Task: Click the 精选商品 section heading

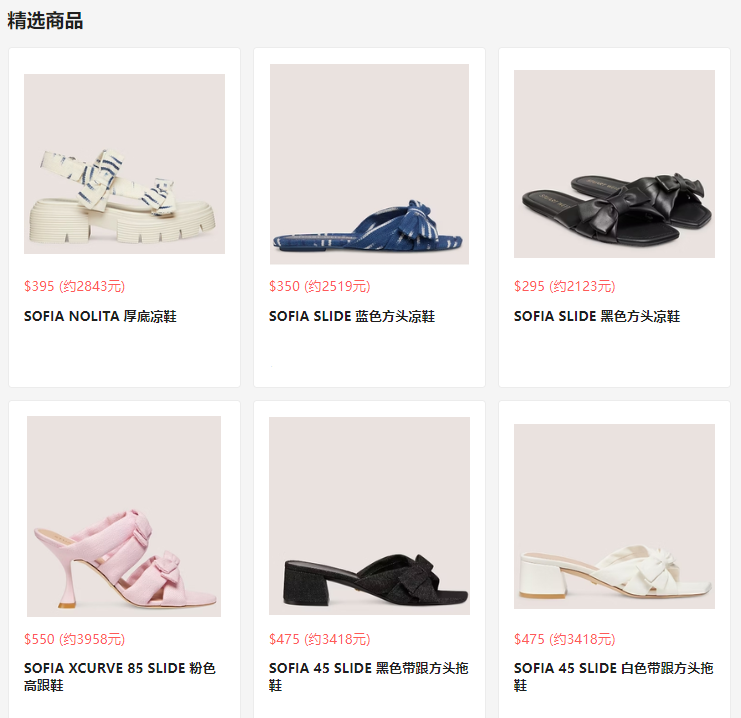Action: point(45,21)
